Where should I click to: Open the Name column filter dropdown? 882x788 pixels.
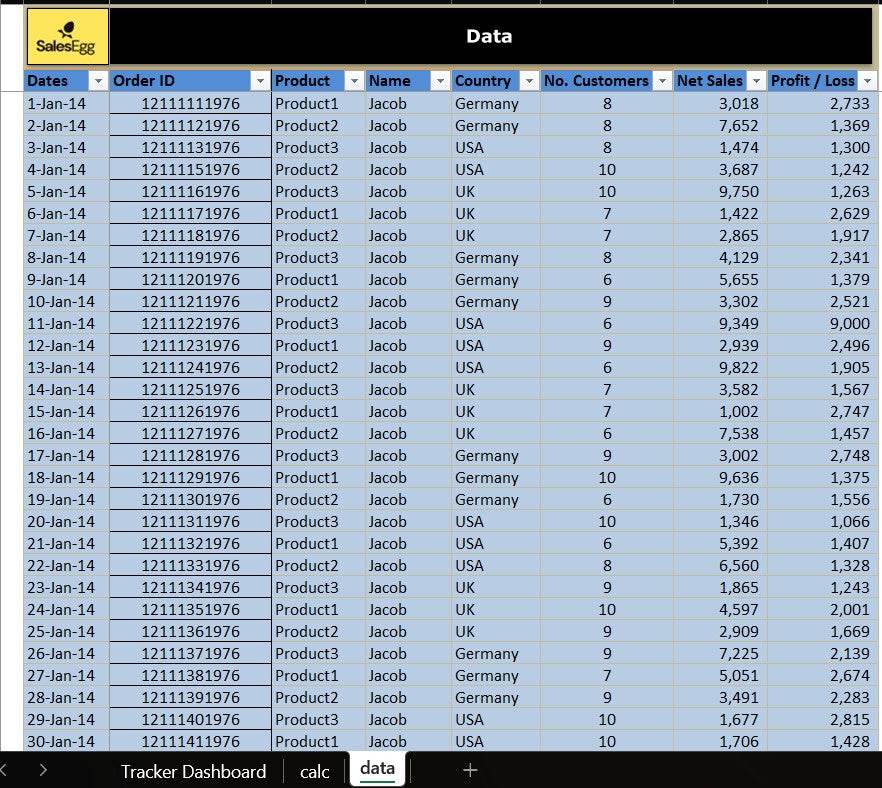pyautogui.click(x=440, y=81)
